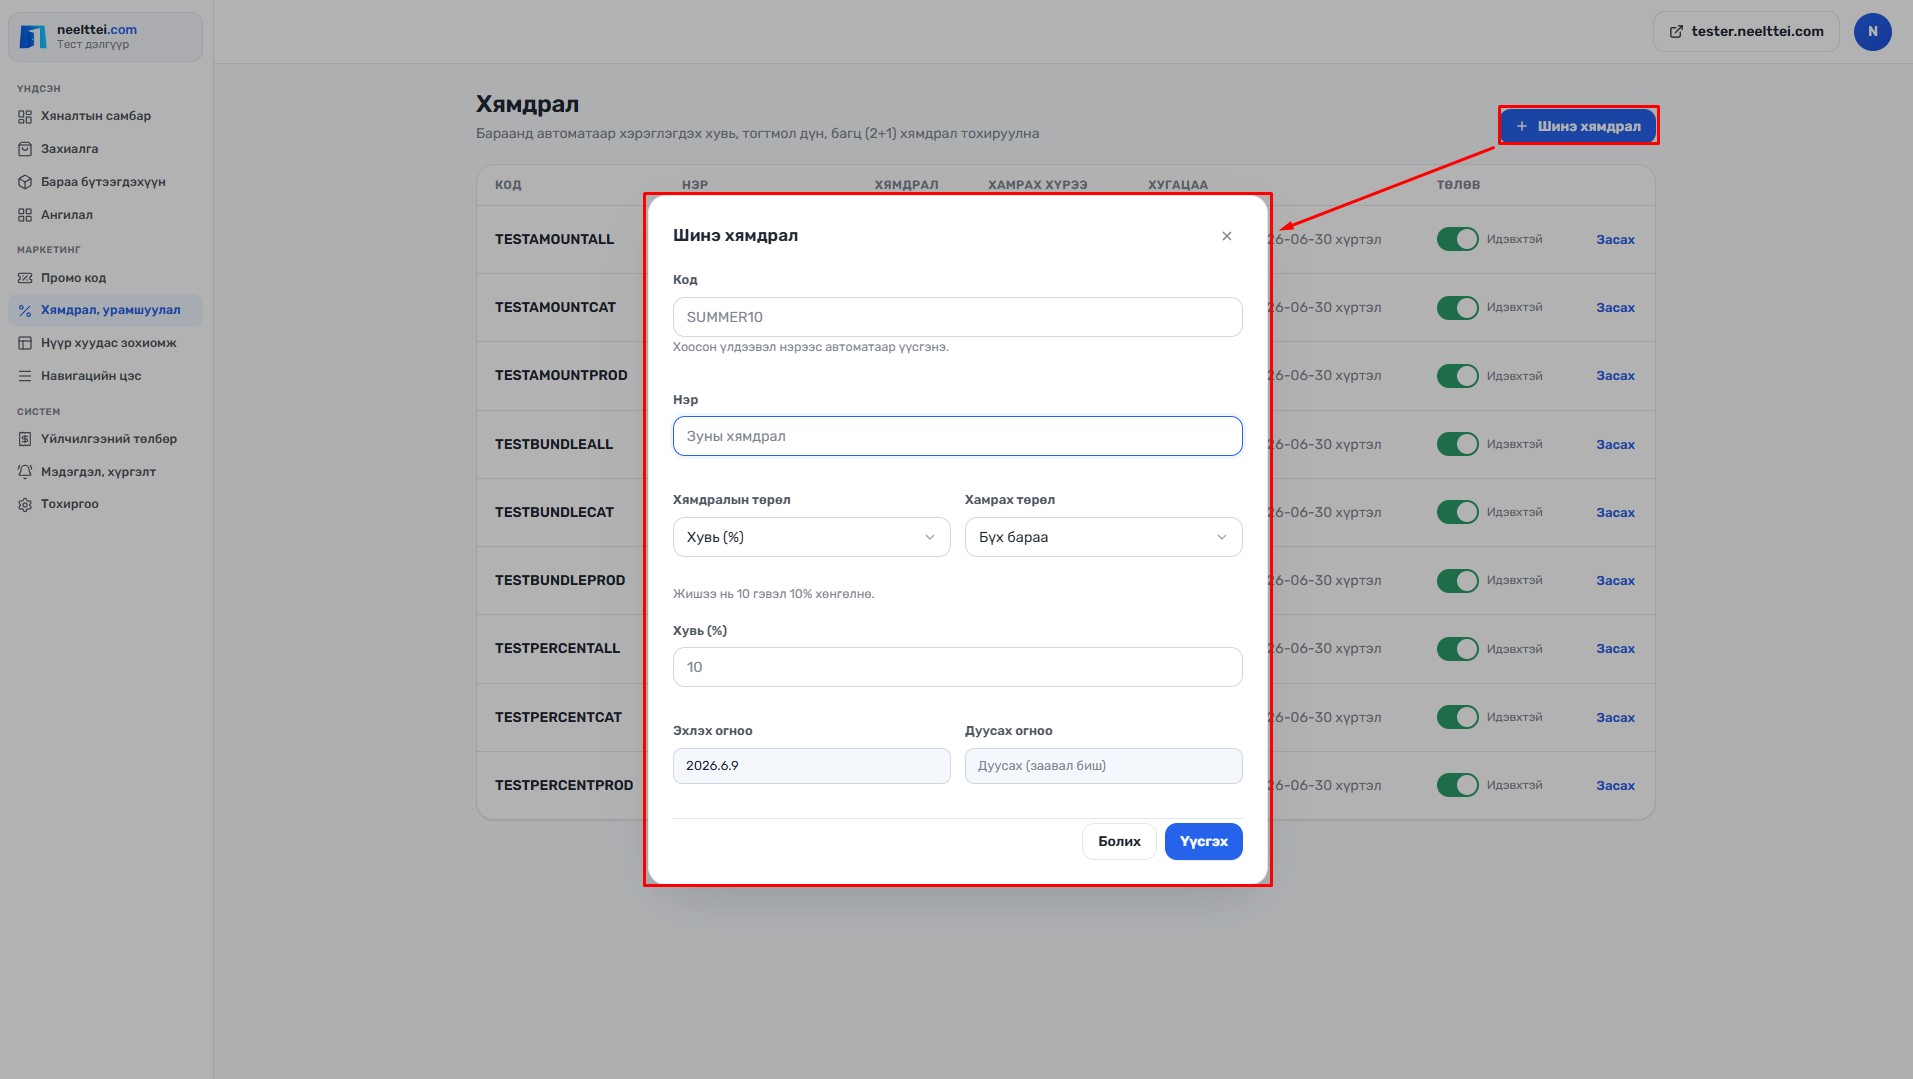Click the Шинэ хямдрал button
1913x1079 pixels.
1578,126
